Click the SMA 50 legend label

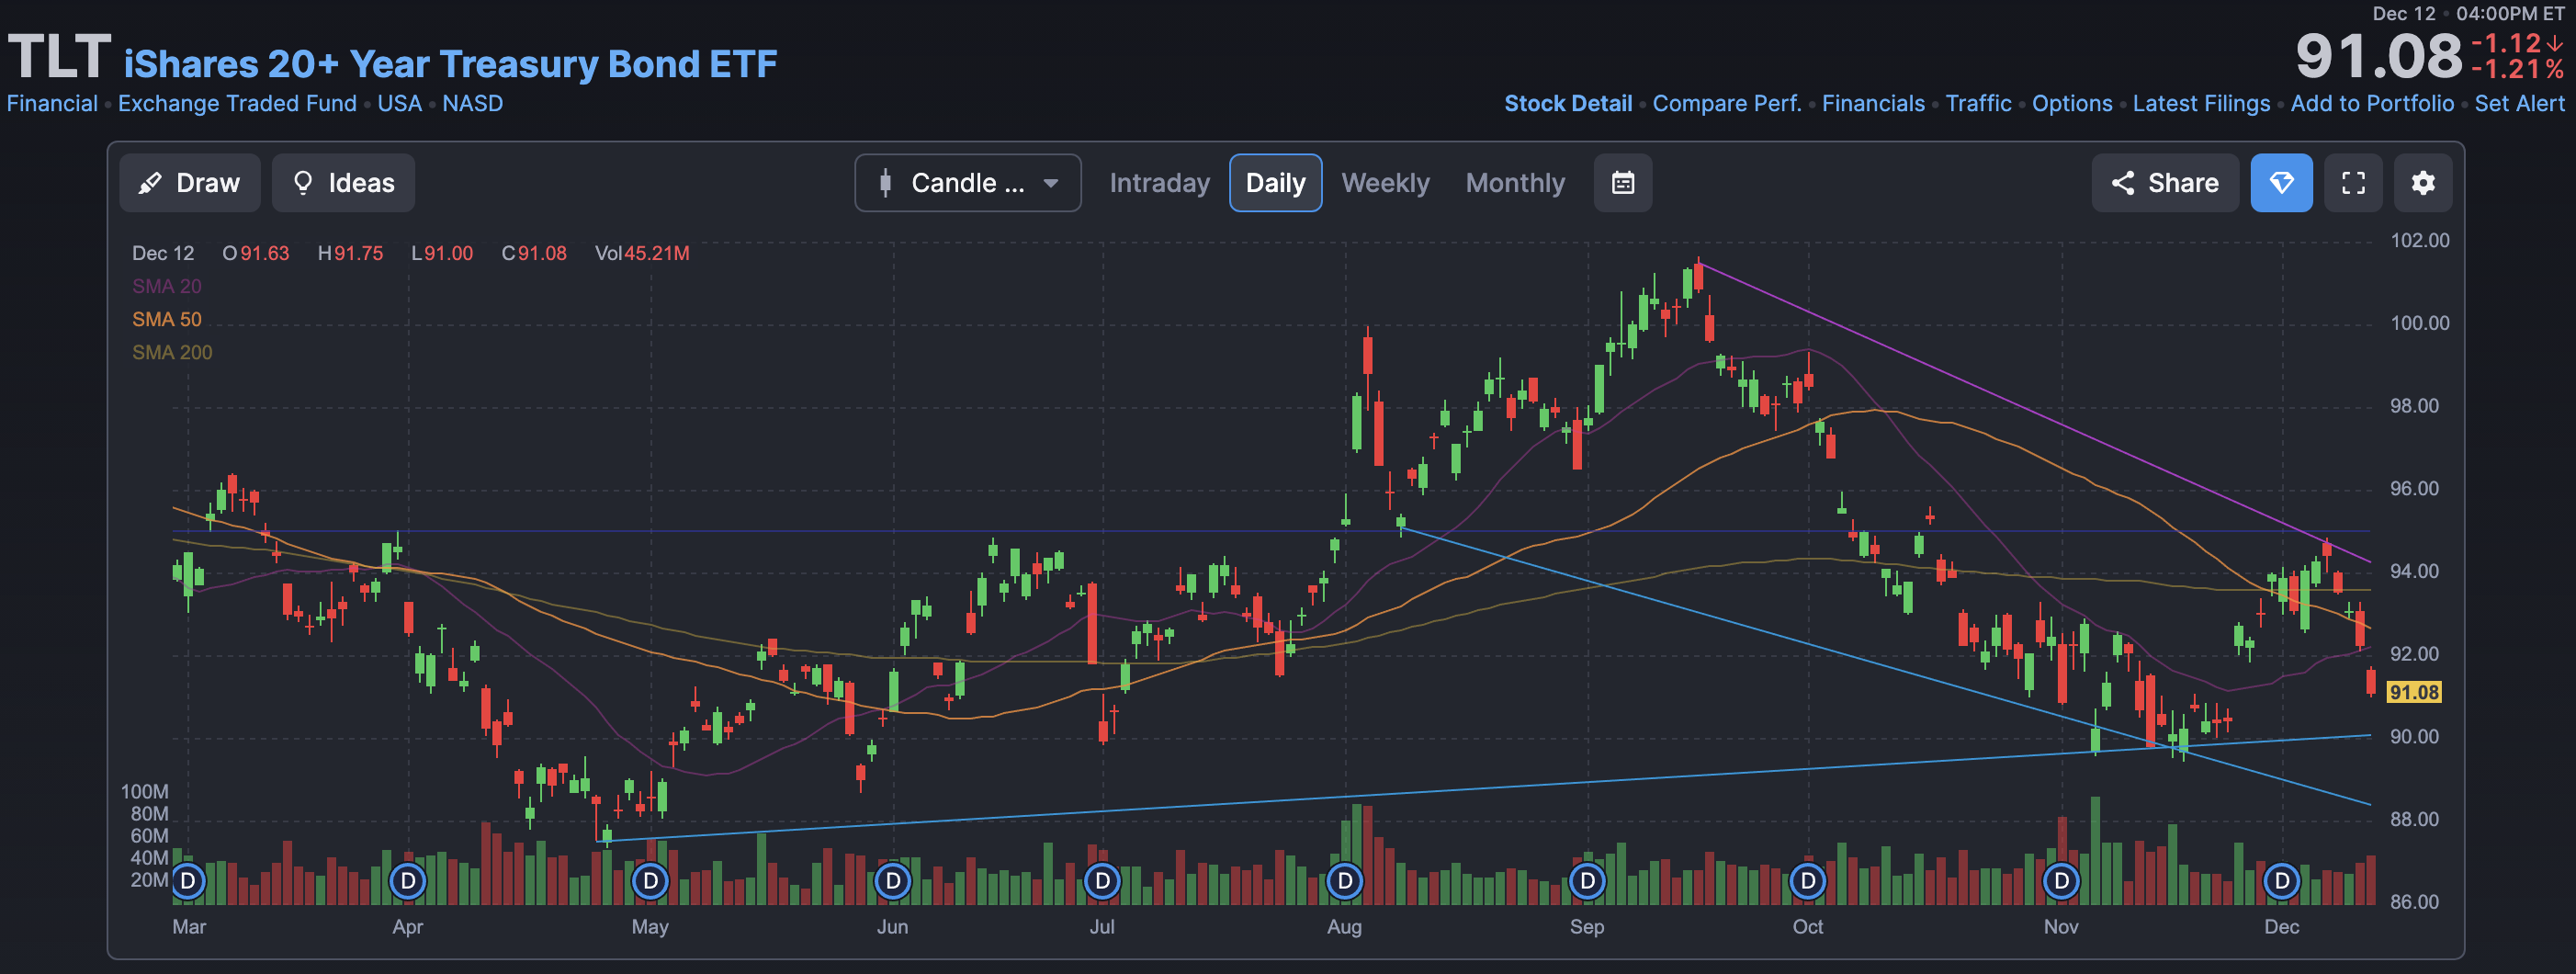pyautogui.click(x=166, y=319)
